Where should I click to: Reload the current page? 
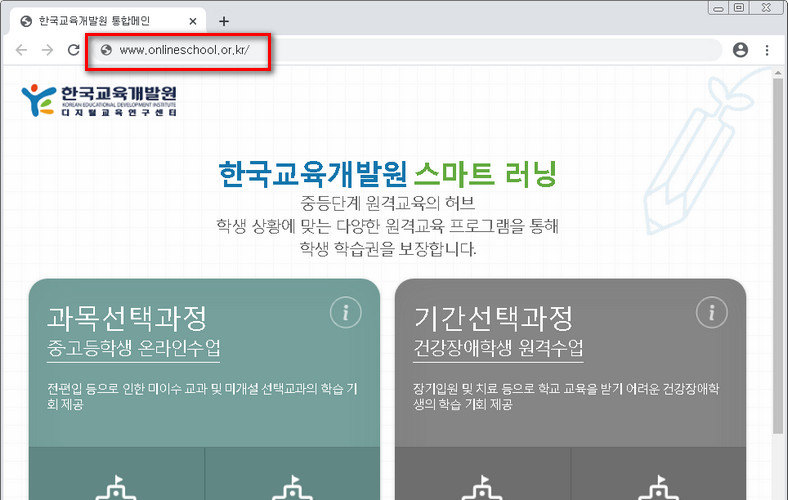tap(74, 50)
